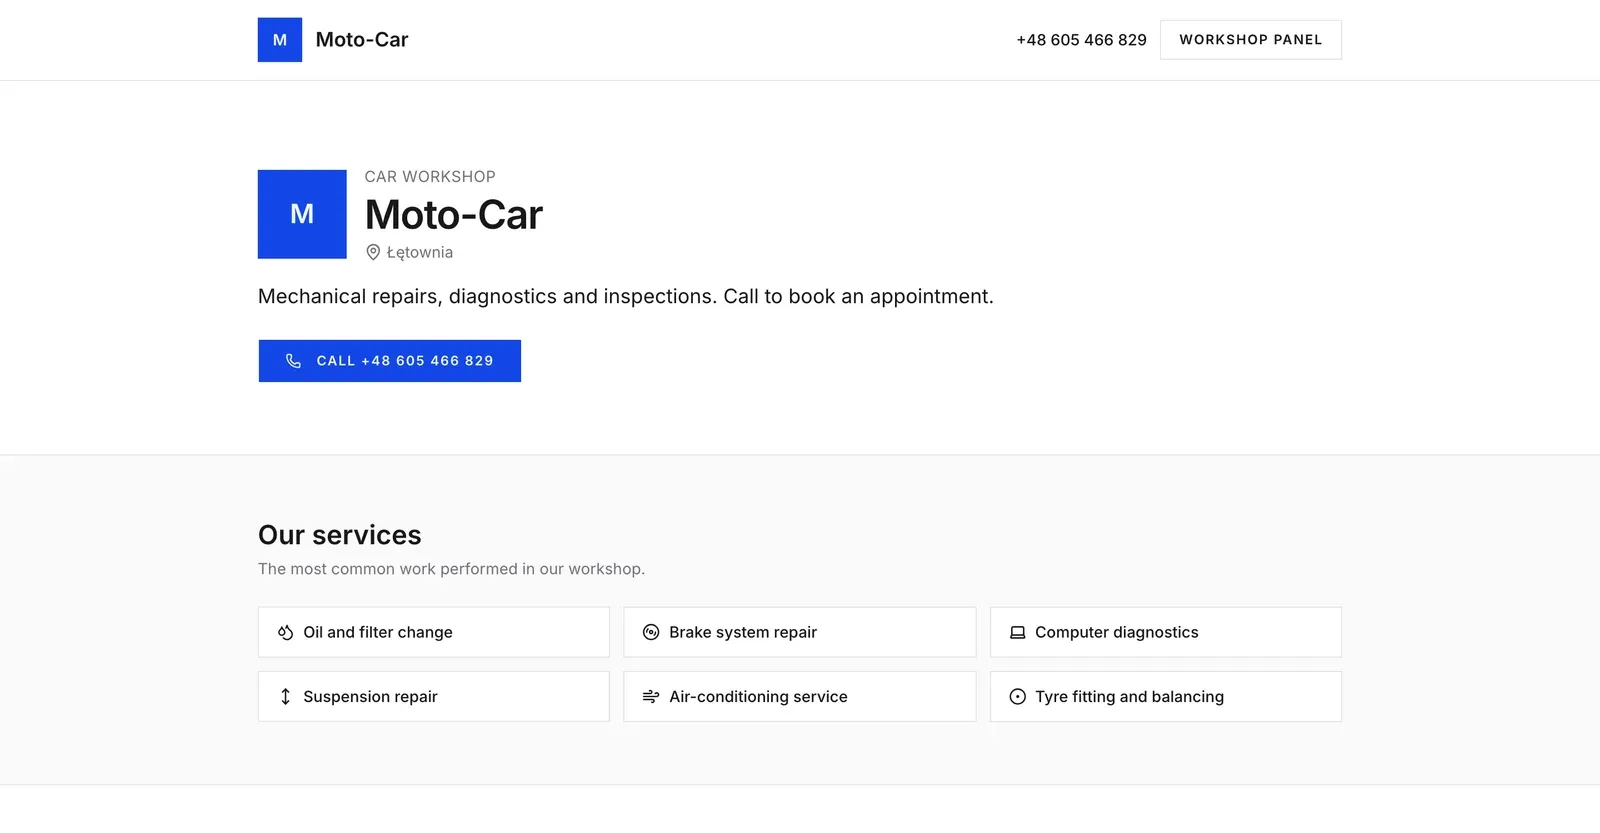Click the oil drop icon
Viewport: 1600px width, 833px height.
pos(285,632)
